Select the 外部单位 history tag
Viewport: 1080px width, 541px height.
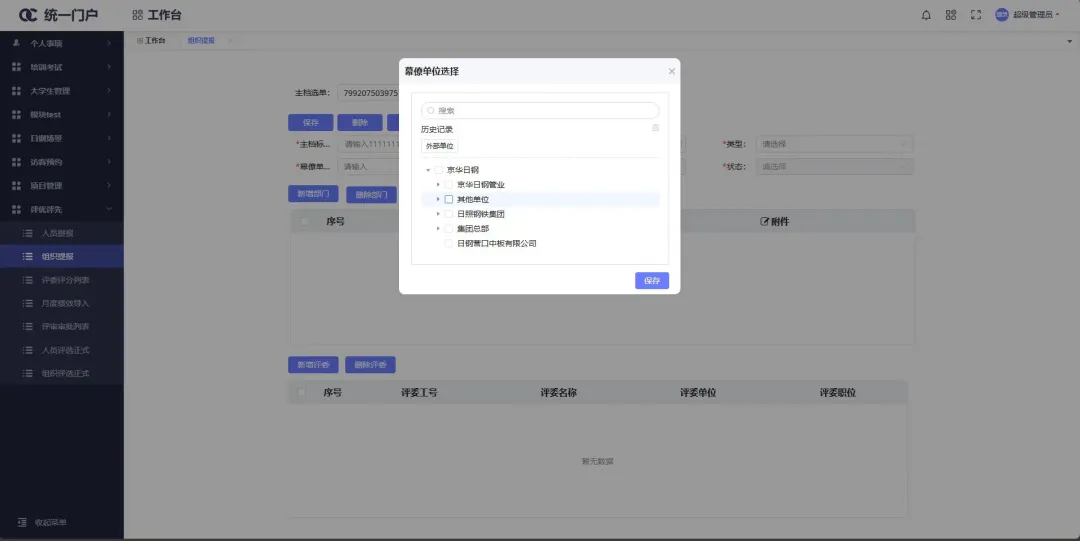(439, 146)
